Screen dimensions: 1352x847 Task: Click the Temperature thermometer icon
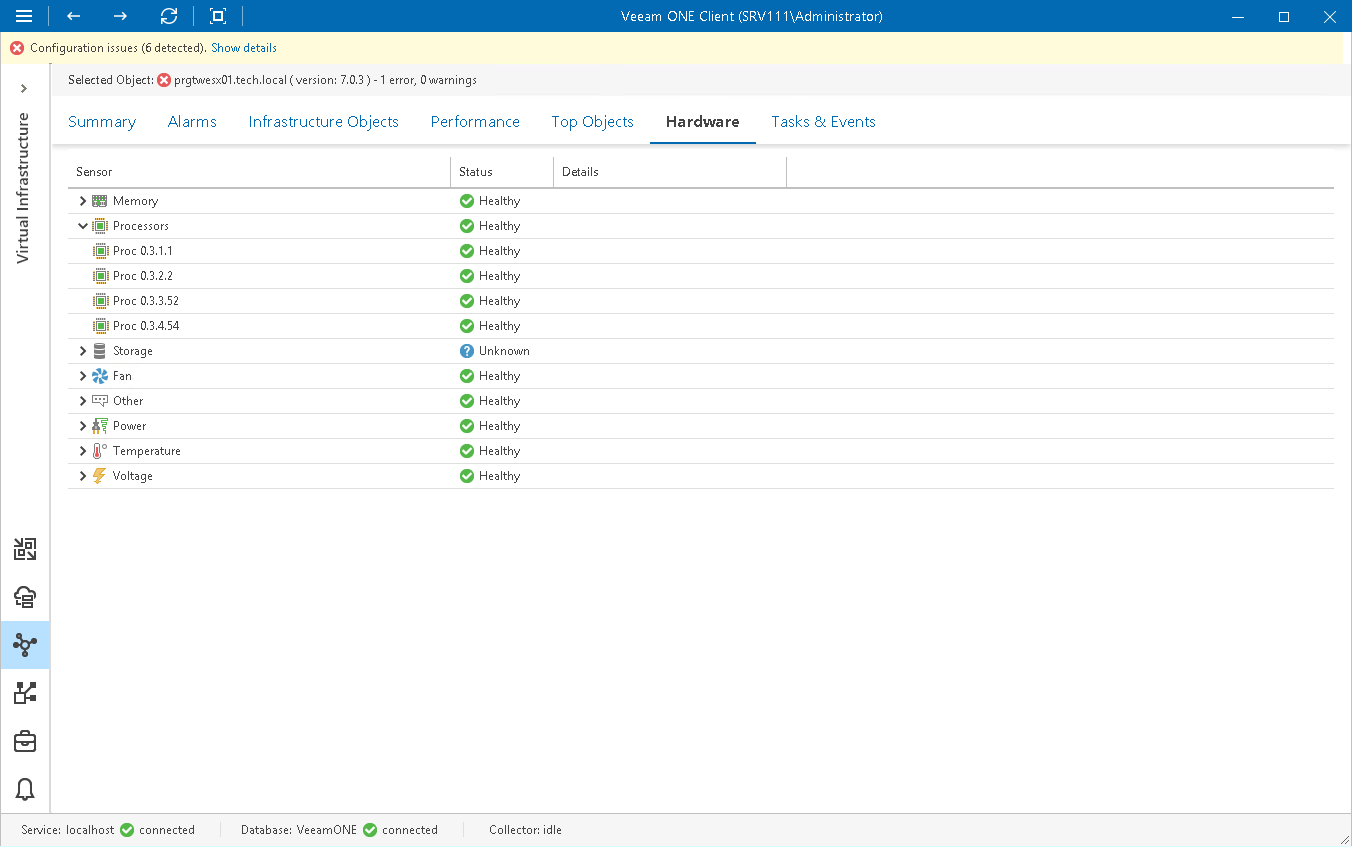coord(99,451)
